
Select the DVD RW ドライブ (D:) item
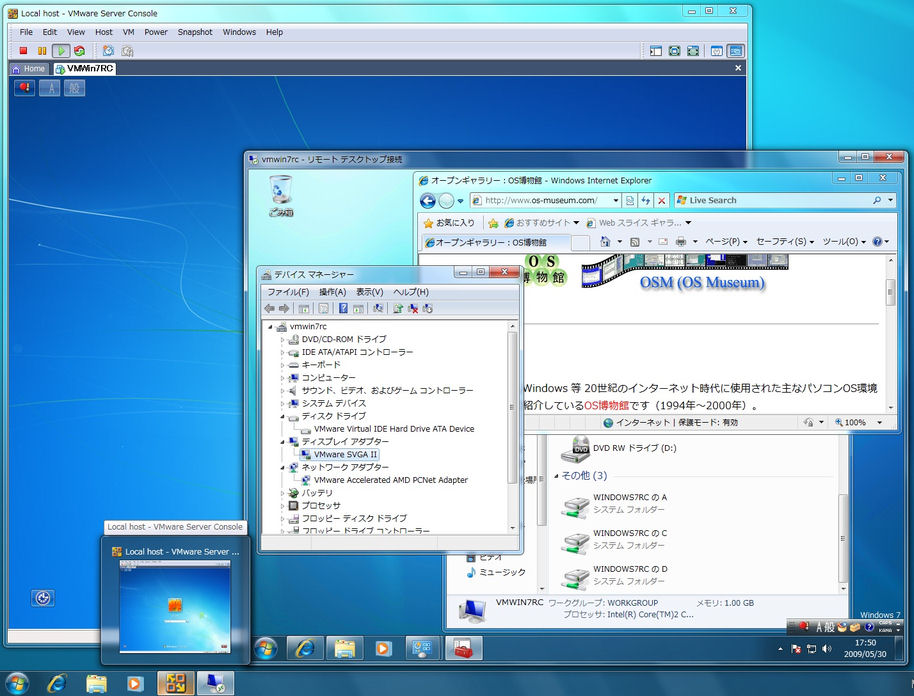(x=619, y=449)
